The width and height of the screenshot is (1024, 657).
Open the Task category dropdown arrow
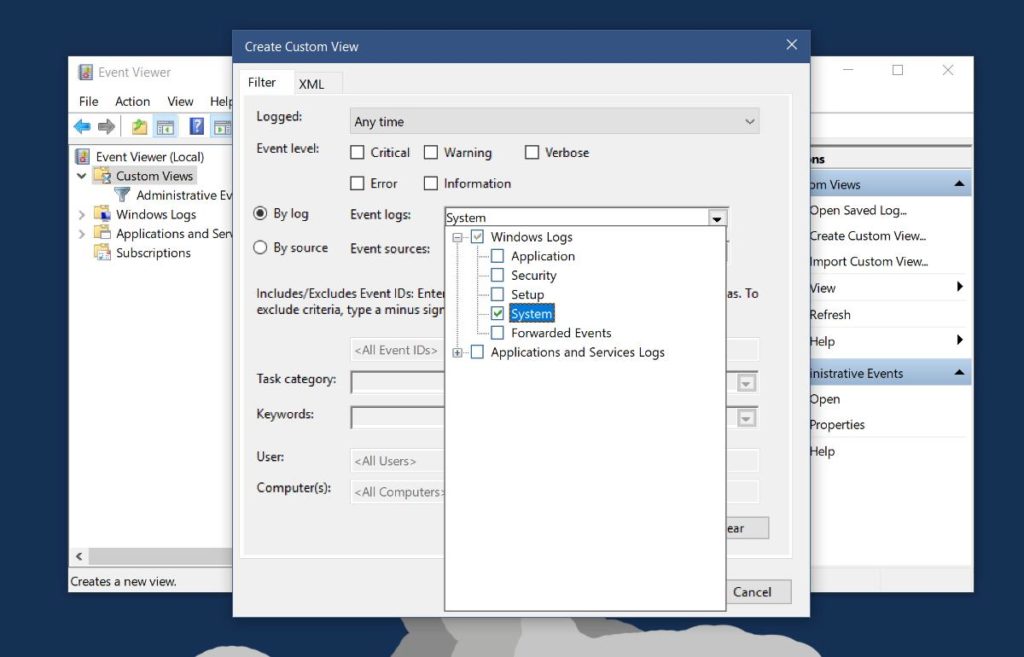(x=744, y=382)
